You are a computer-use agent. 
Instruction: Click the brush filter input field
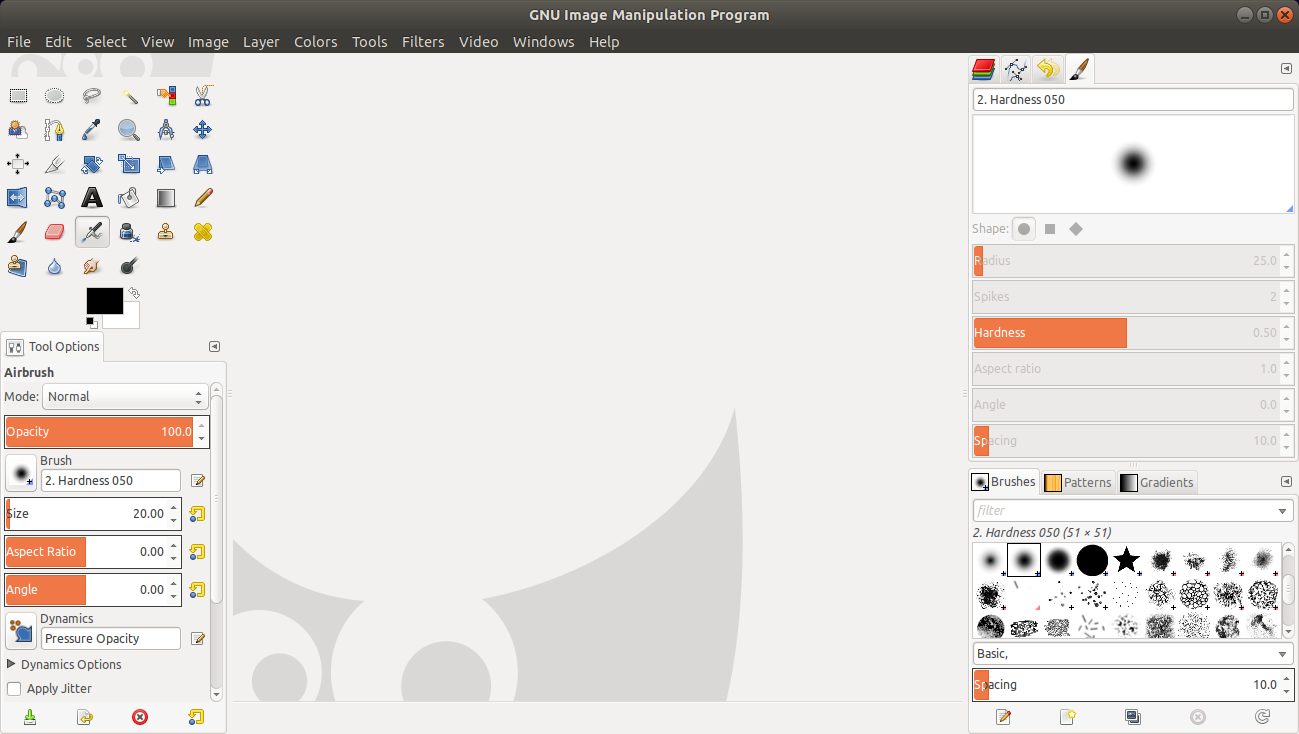(1125, 511)
